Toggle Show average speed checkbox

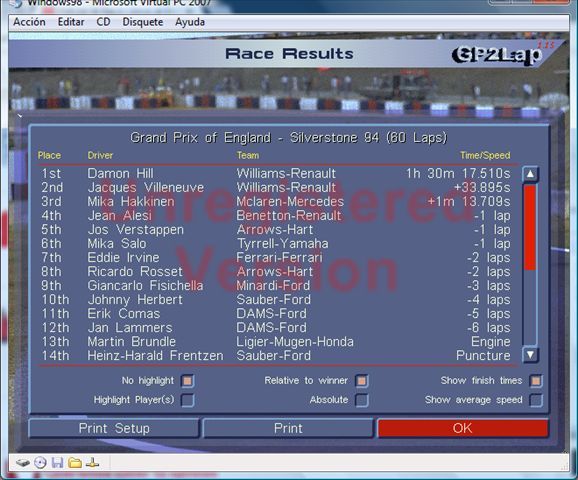tap(536, 400)
